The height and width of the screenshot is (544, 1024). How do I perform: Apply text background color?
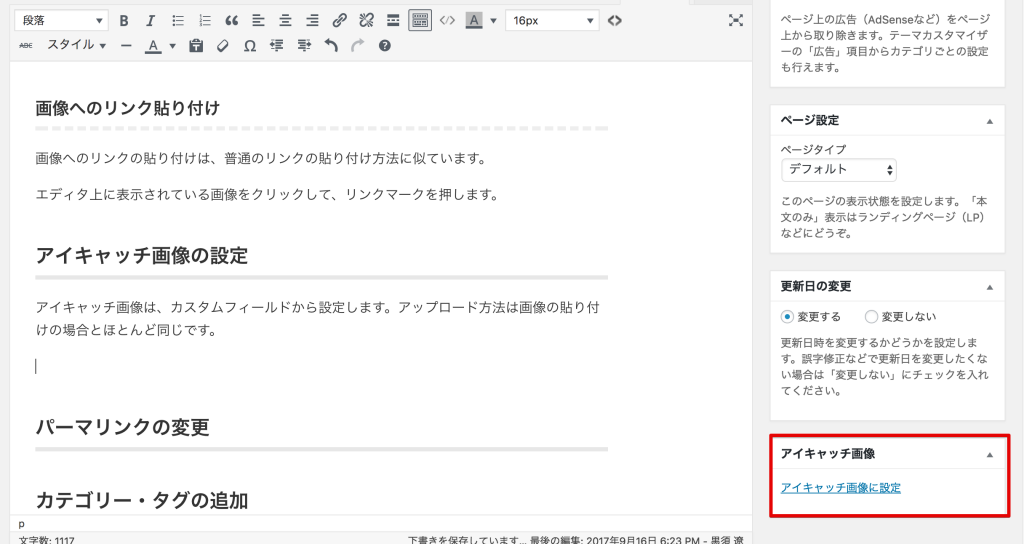474,21
